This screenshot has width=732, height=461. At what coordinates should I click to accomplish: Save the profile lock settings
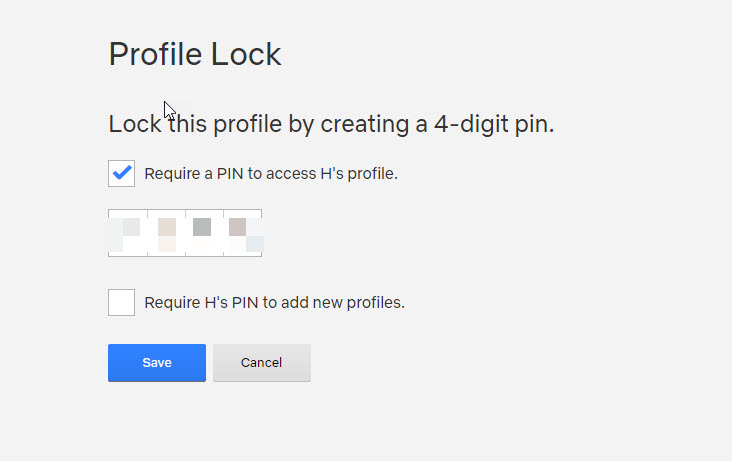click(x=157, y=363)
